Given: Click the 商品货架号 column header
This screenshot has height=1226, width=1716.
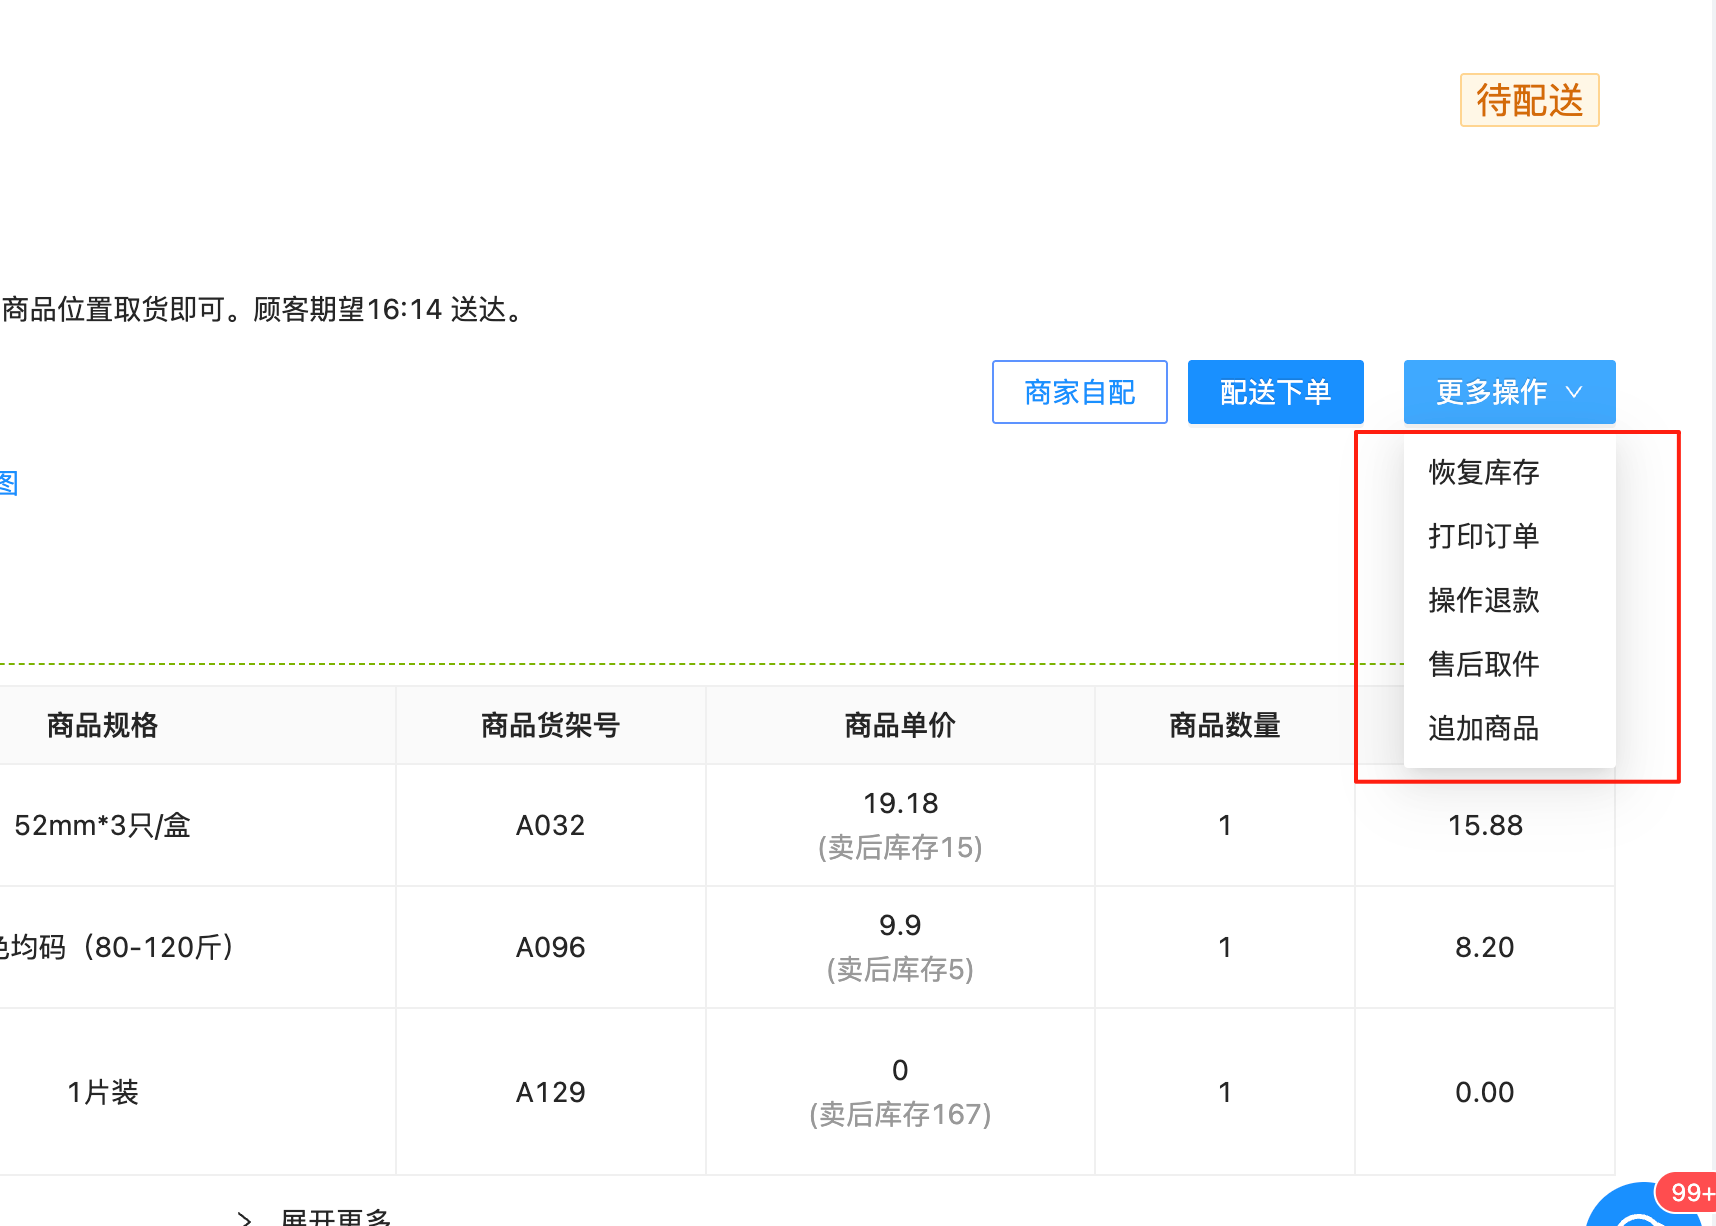Looking at the screenshot, I should click(550, 725).
